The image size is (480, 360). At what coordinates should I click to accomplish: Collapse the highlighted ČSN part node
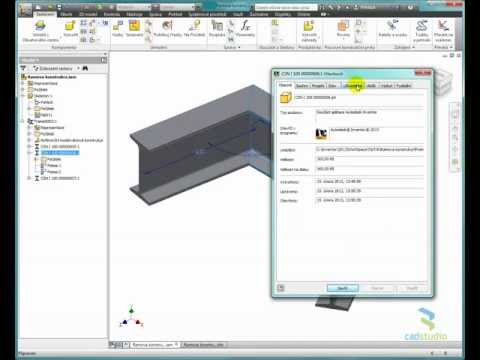coord(29,153)
